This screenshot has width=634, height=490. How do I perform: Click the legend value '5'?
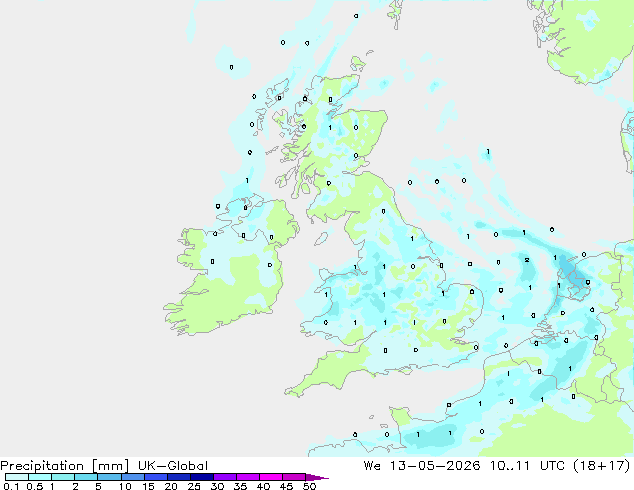click(x=98, y=486)
